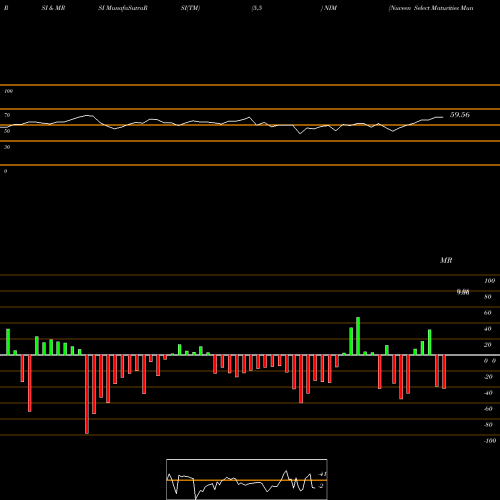Click the RSI axis label 30
The height and width of the screenshot is (500, 500).
point(7,147)
